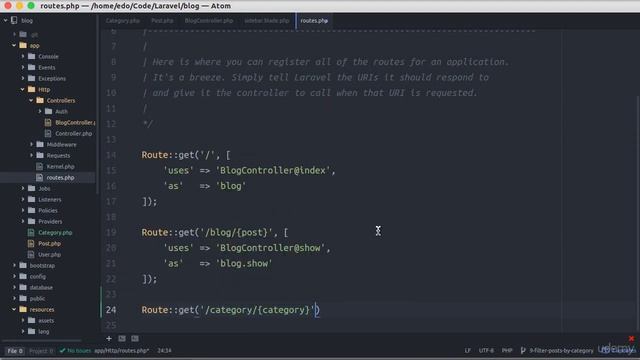Expand the Auth folder
The height and width of the screenshot is (360, 640).
(40, 111)
